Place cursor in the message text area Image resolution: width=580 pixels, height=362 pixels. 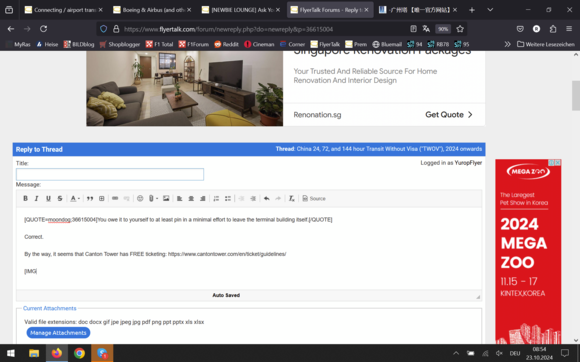pyautogui.click(x=249, y=248)
